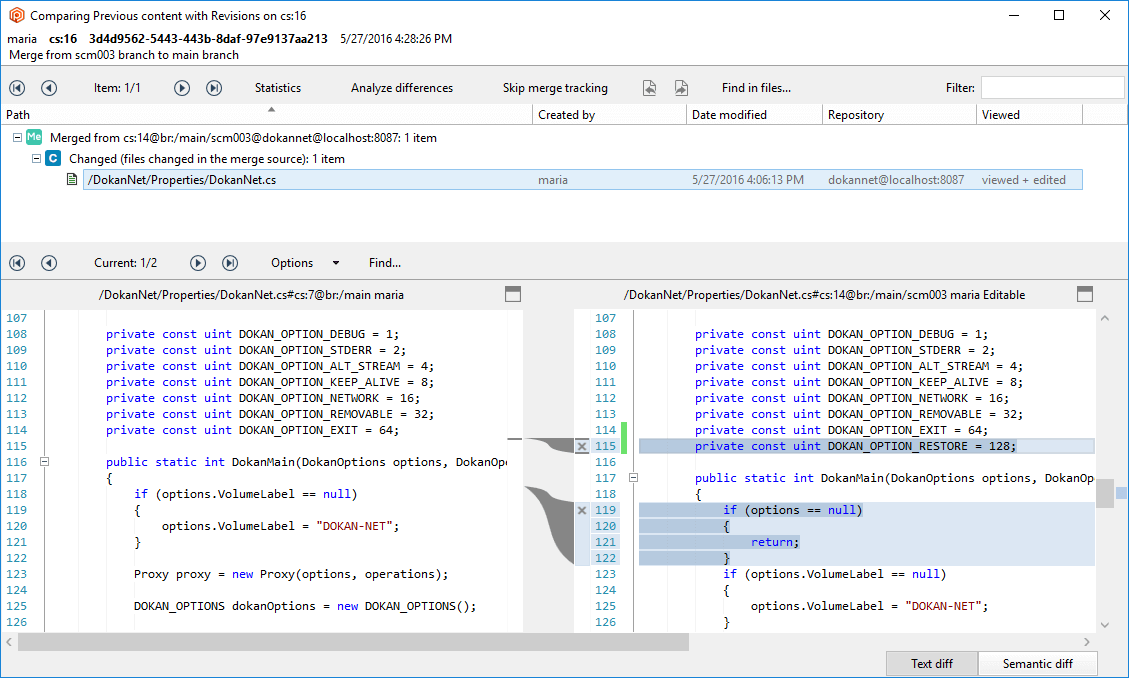Open Find... in diff toolbar
Viewport: 1129px width, 678px height.
tap(384, 263)
